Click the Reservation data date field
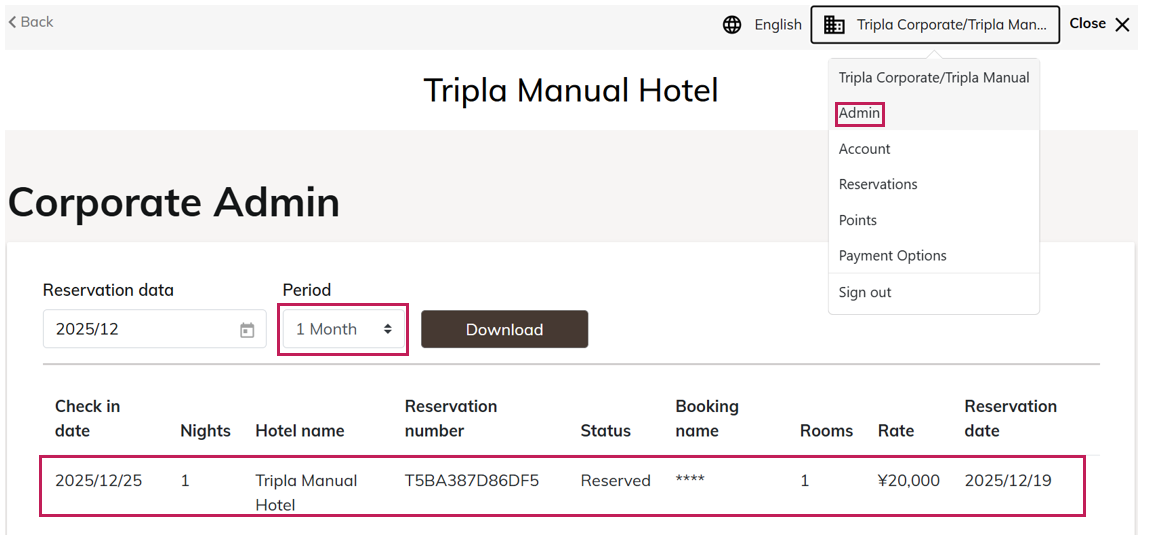 (140, 330)
